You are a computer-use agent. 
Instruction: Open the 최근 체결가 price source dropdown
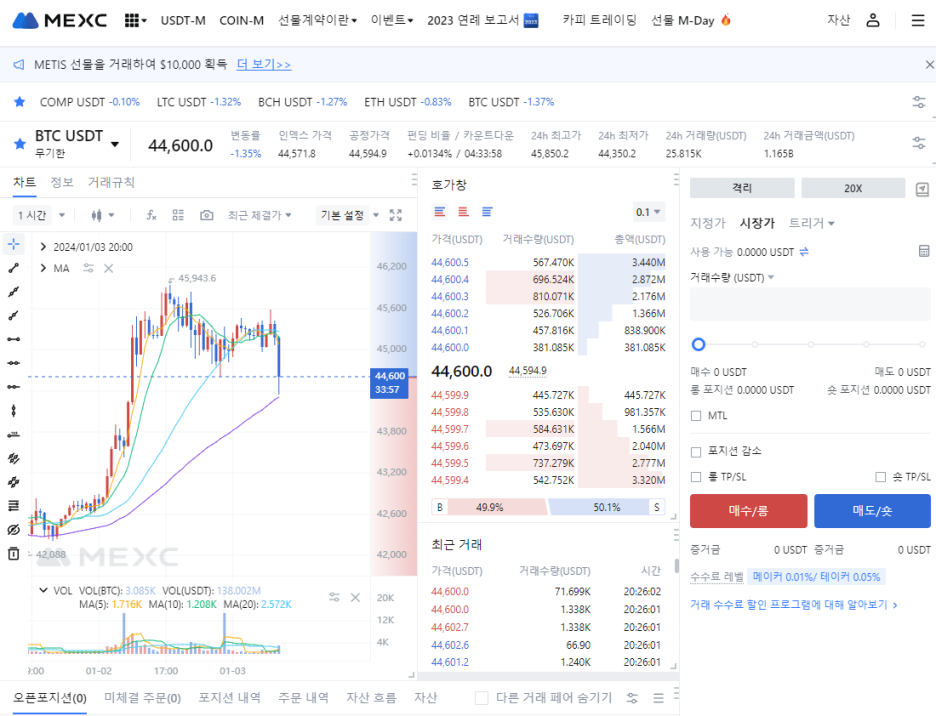(x=260, y=215)
